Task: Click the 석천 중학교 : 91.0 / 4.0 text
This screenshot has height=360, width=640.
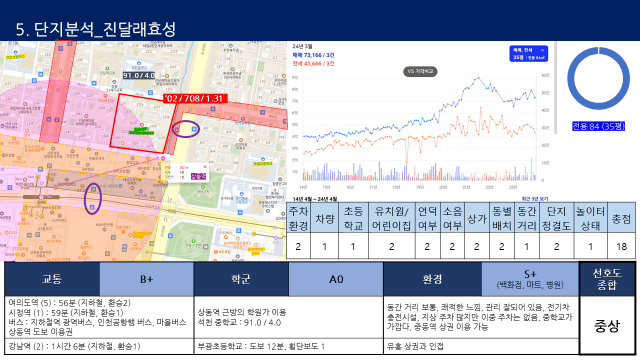Action: [239, 322]
